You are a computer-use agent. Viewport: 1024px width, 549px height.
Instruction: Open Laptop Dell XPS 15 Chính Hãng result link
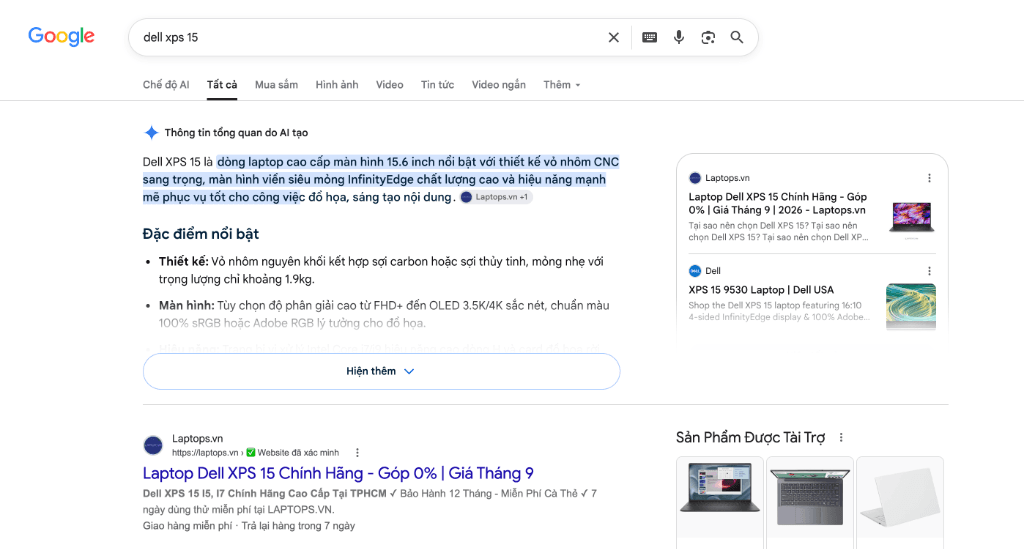pos(338,473)
